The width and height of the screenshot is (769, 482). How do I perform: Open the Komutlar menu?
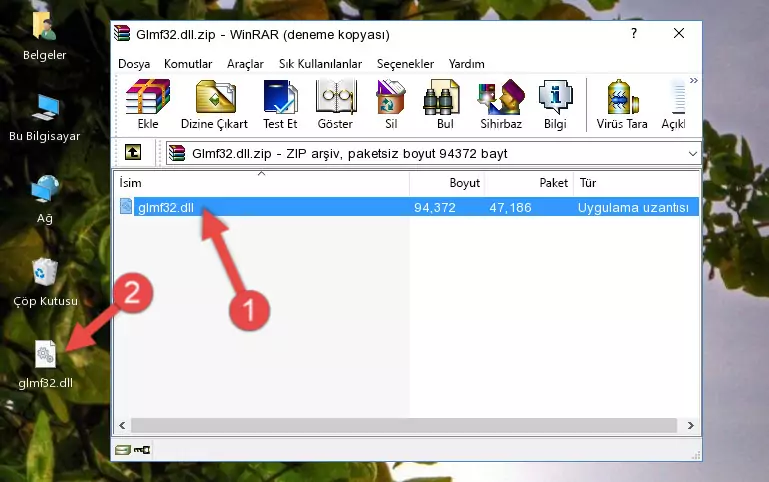pyautogui.click(x=188, y=64)
